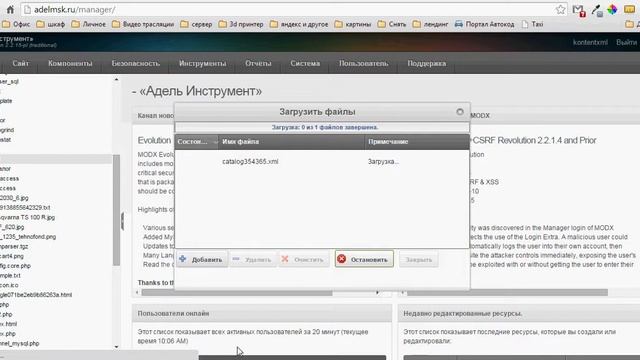This screenshot has width=640, height=360.
Task: Select the google verification html file
Action: tap(36, 295)
